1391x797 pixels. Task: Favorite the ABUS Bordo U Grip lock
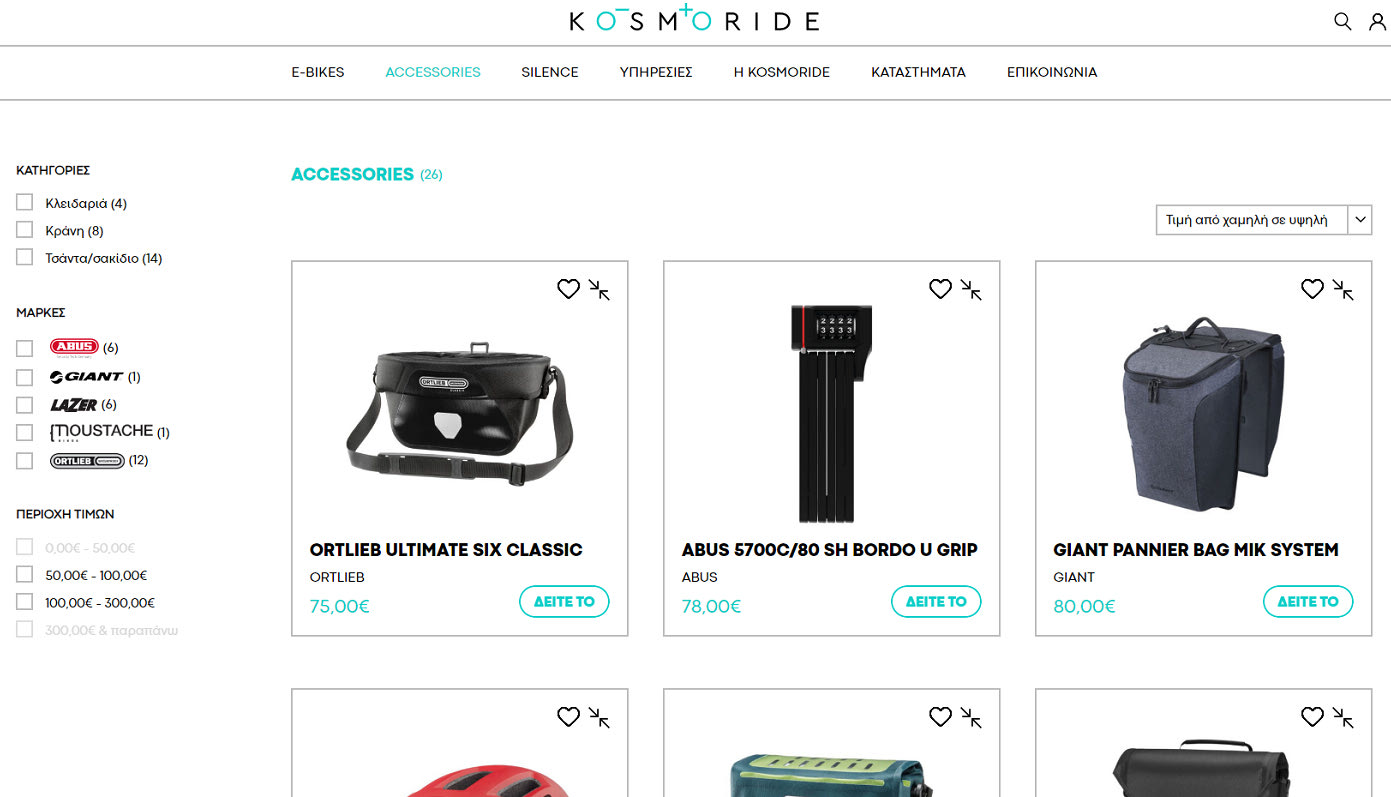(940, 289)
